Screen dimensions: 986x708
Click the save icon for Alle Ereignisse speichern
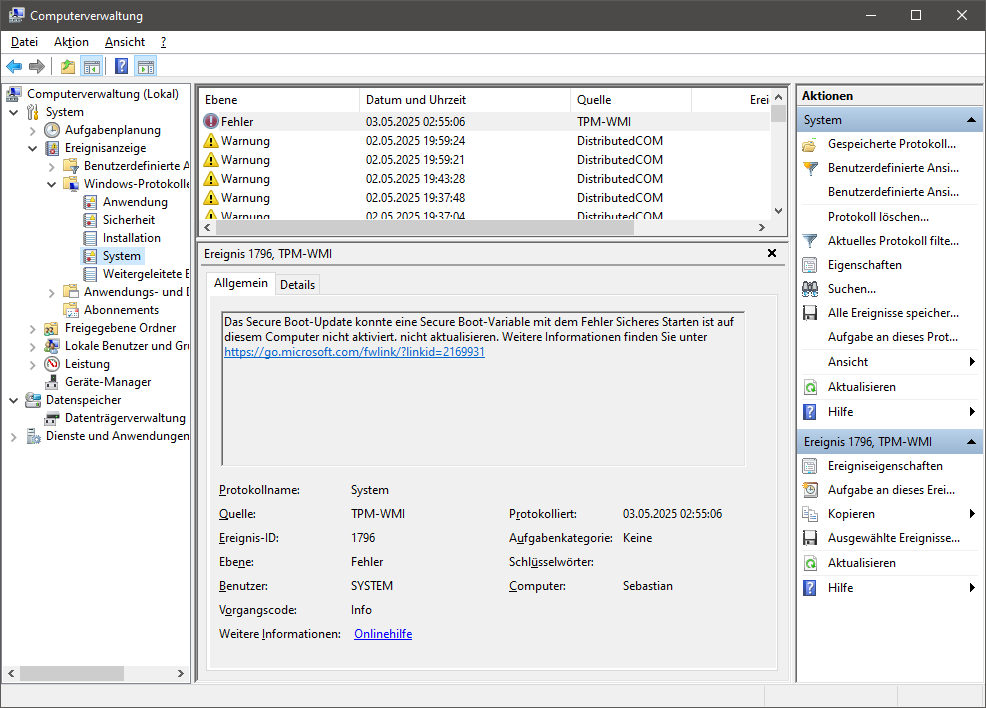(810, 313)
